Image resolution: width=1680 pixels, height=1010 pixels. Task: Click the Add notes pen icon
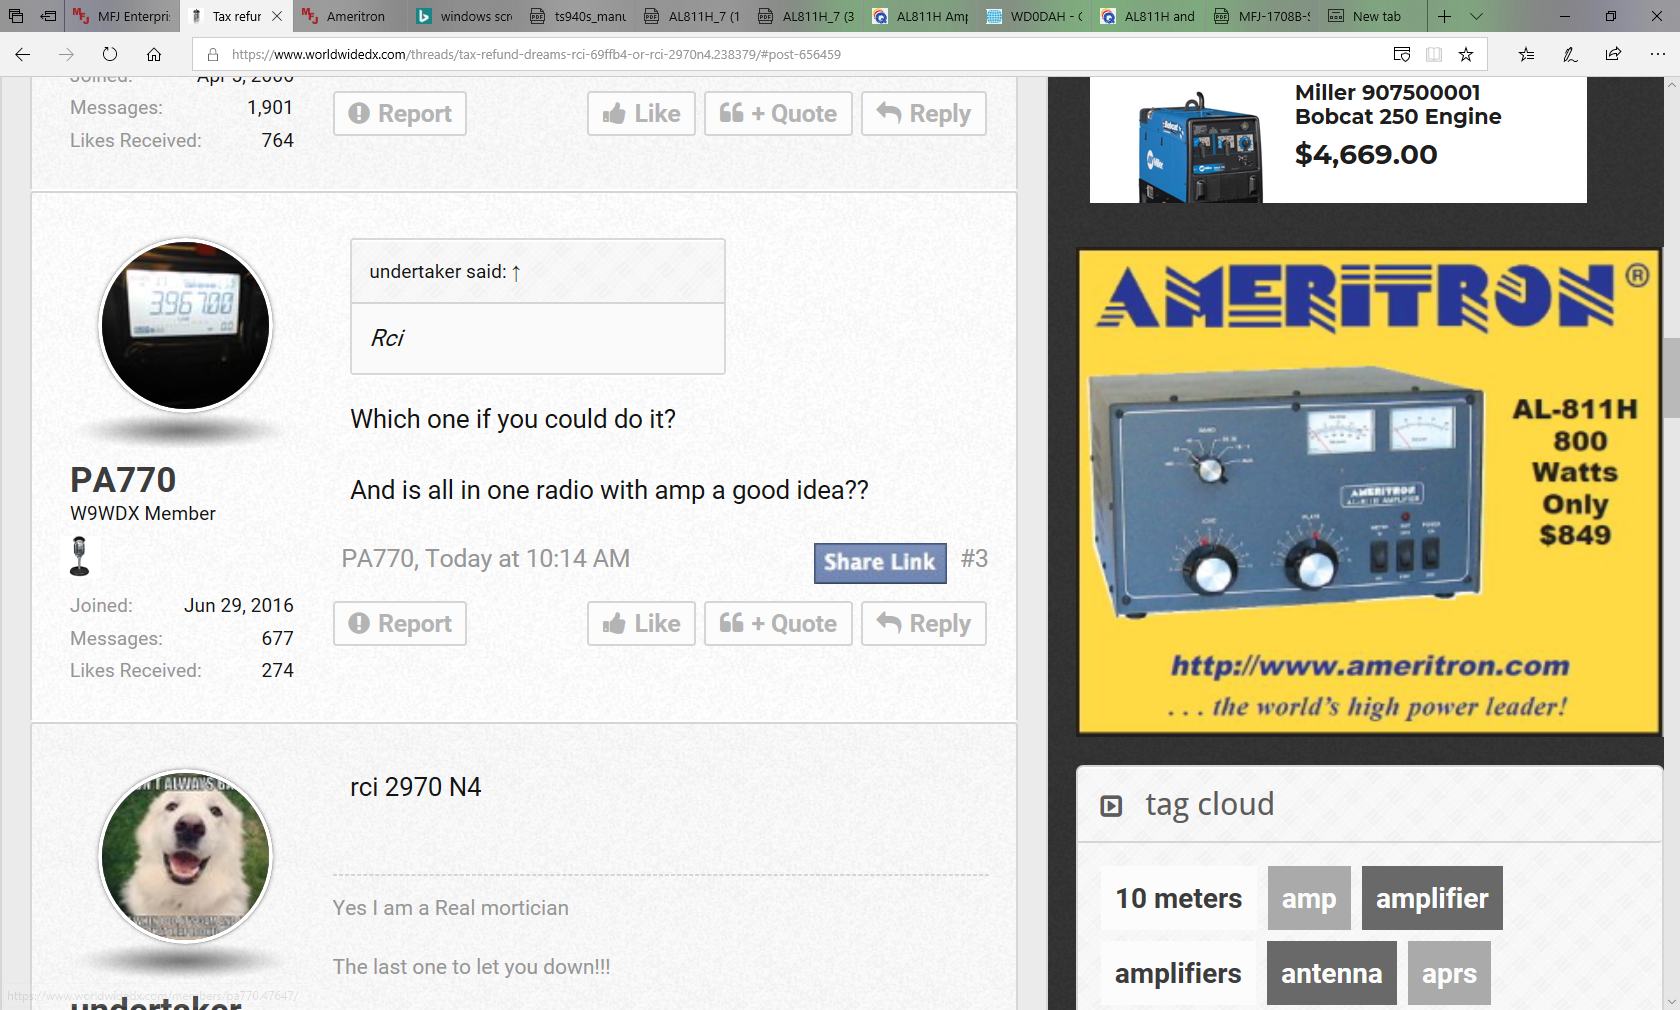coord(1570,54)
